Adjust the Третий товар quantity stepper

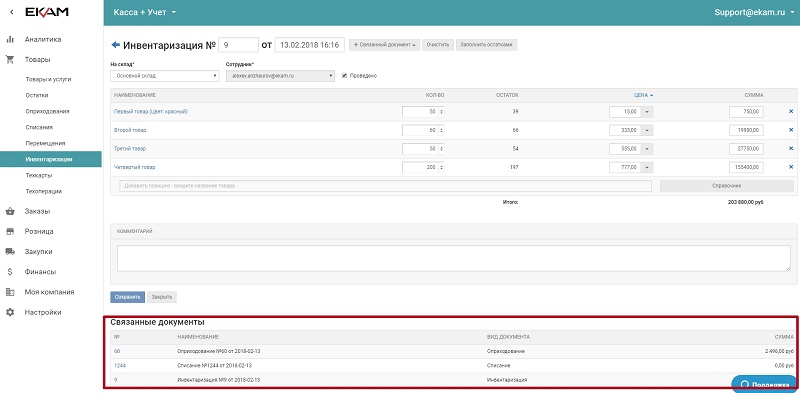[441, 149]
